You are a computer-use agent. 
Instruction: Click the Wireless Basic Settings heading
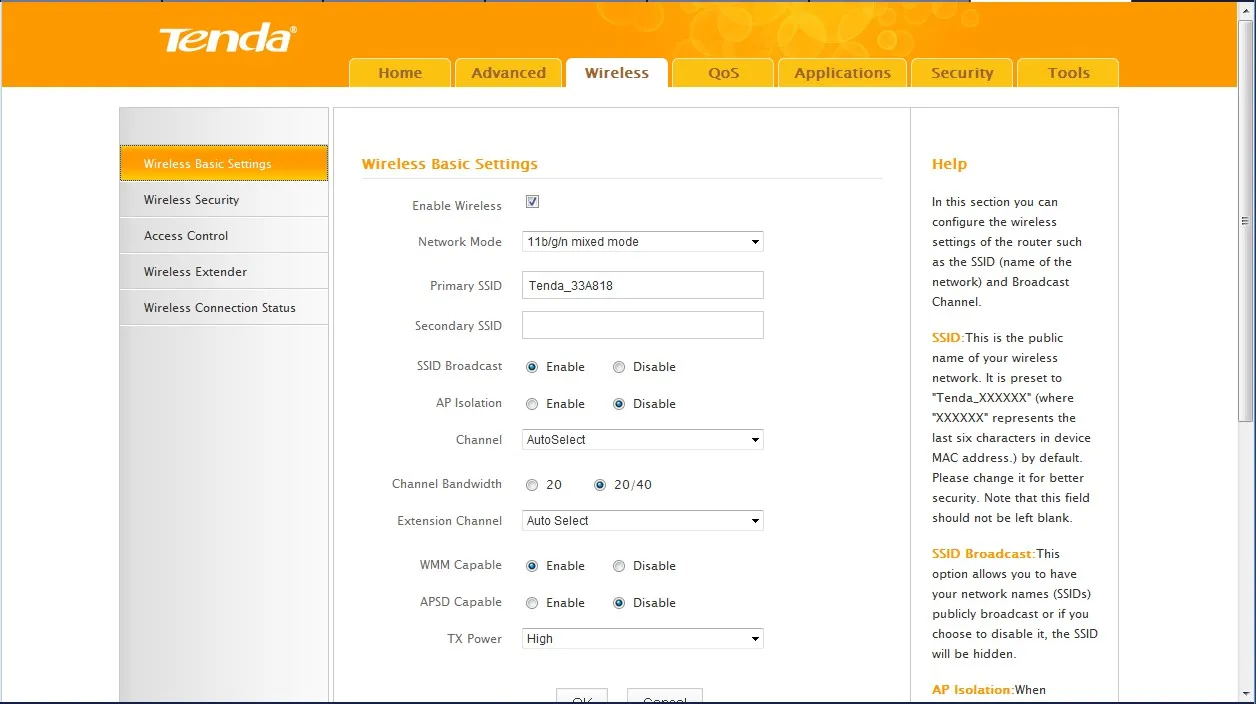(450, 164)
